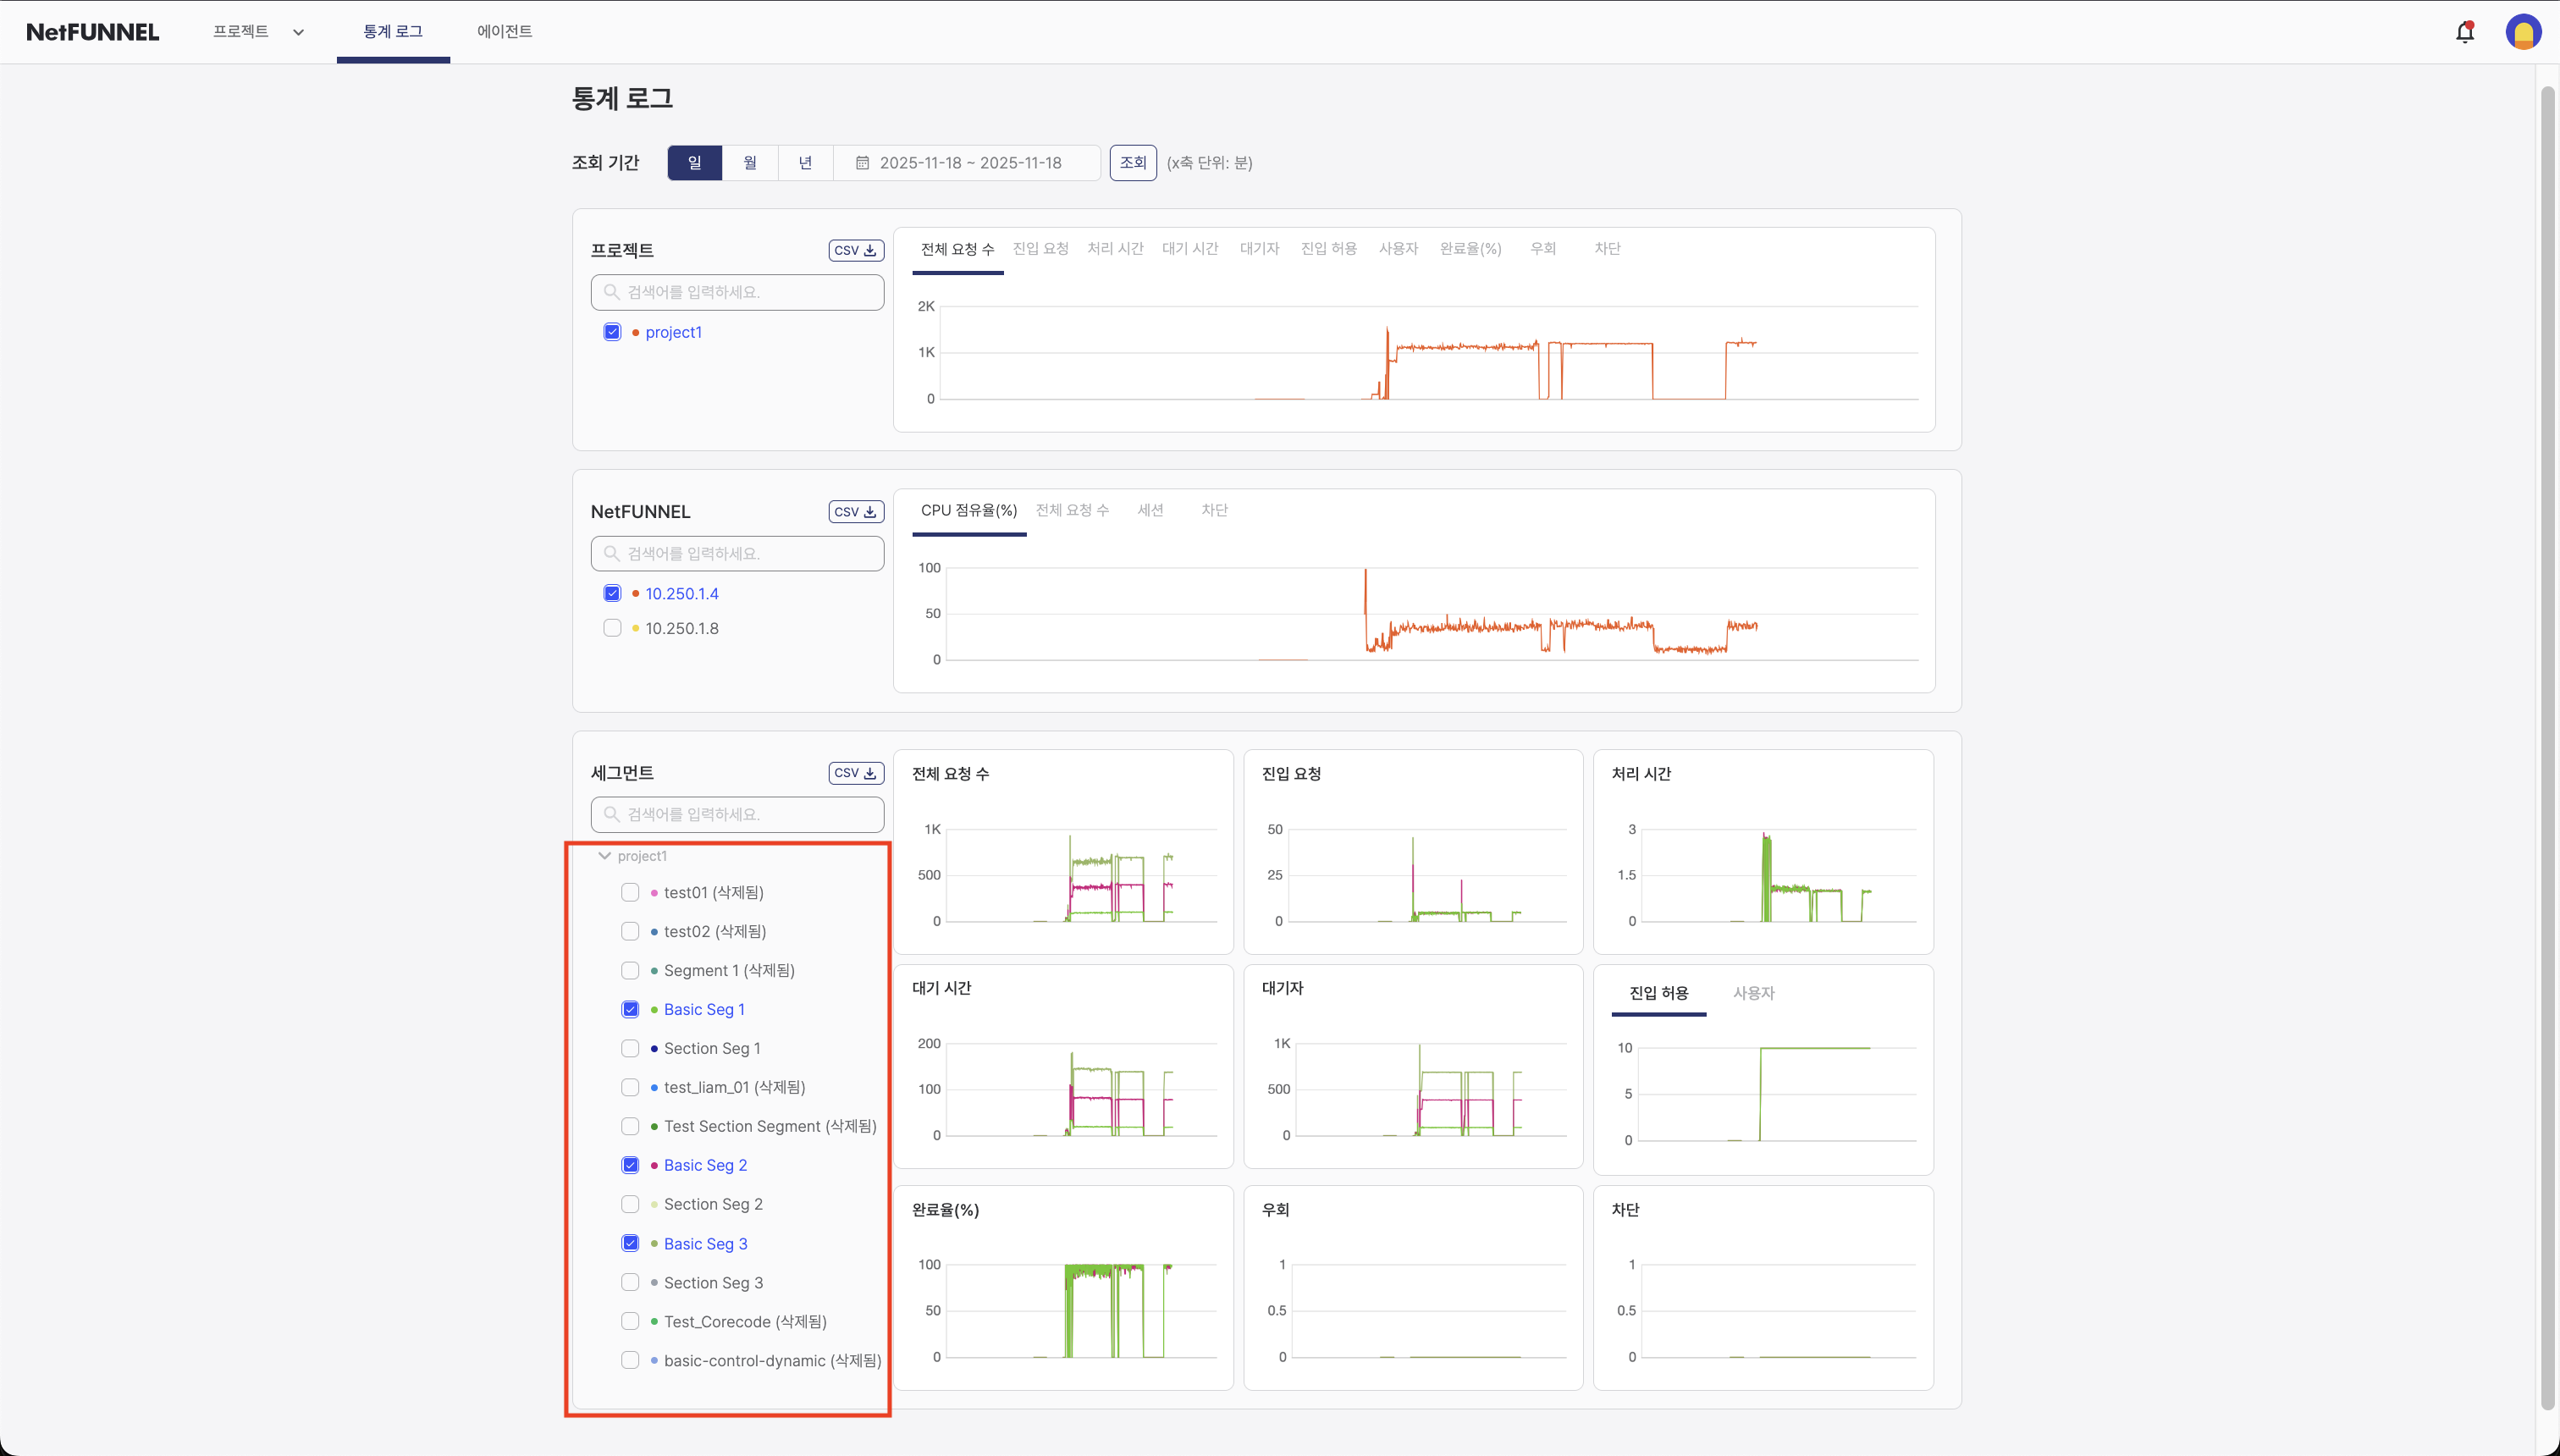Download project CSV file
This screenshot has height=1456, width=2560.
pos(855,250)
